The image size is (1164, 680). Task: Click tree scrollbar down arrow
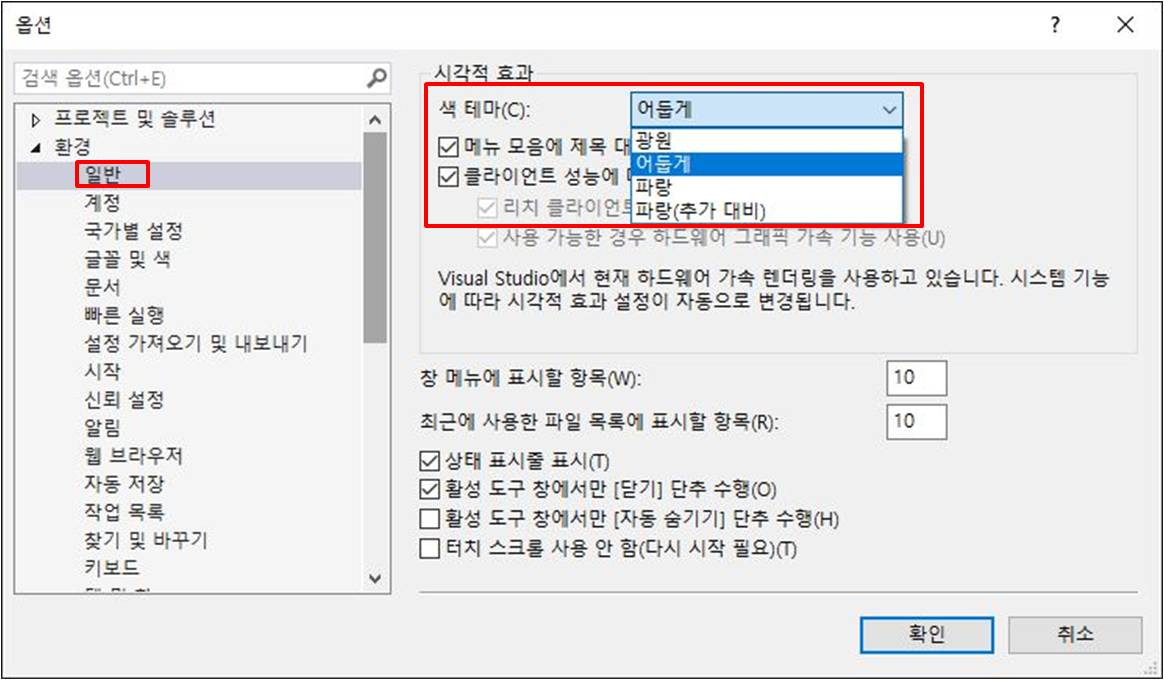375,578
